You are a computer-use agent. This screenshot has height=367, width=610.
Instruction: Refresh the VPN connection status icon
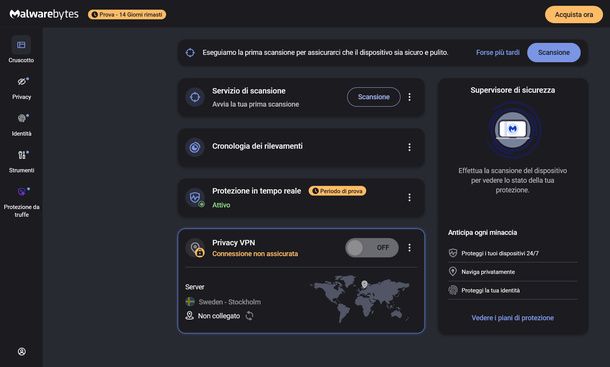249,316
